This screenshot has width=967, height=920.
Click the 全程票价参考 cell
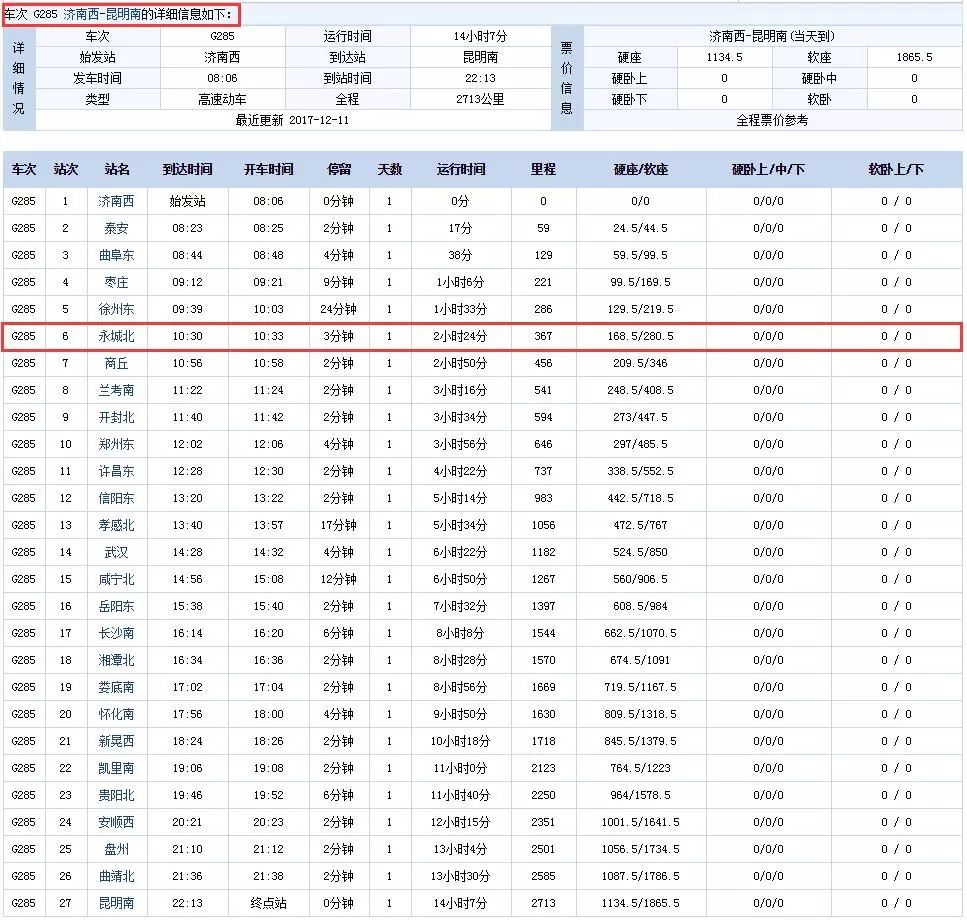(772, 120)
